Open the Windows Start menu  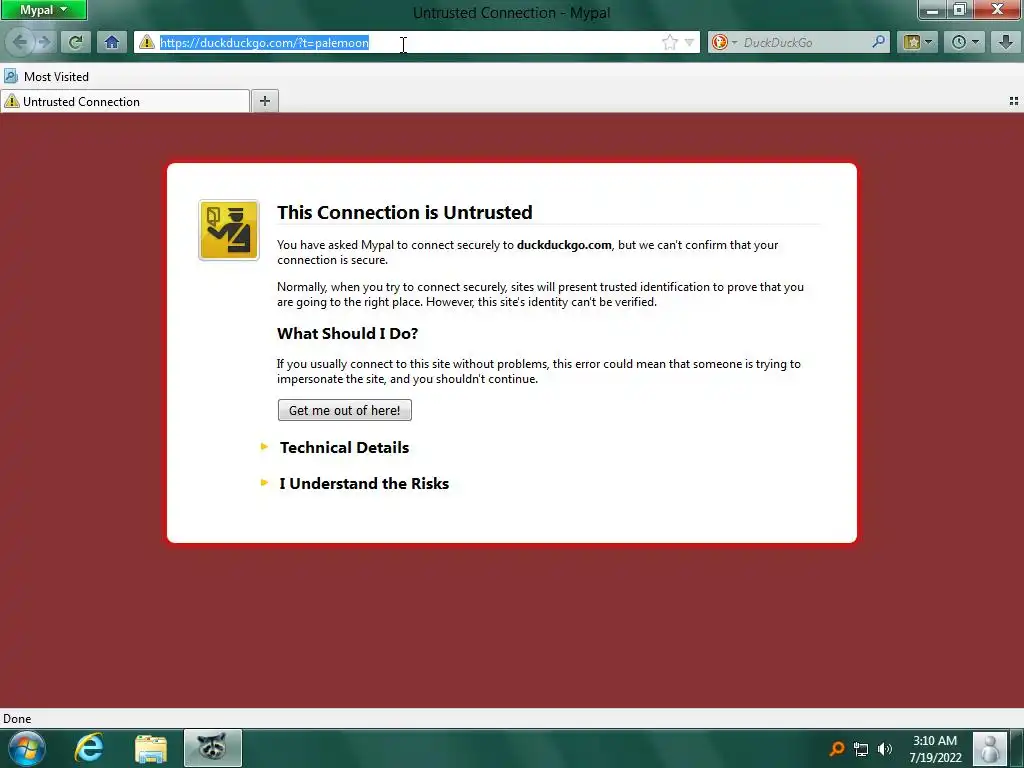(x=27, y=748)
